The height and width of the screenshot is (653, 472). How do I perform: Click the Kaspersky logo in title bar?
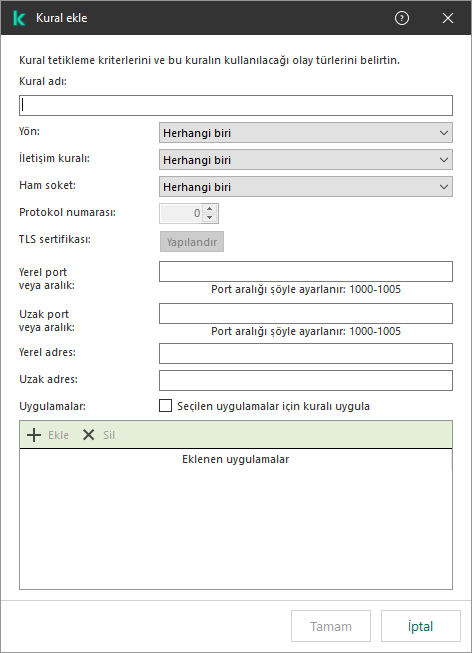pos(19,18)
